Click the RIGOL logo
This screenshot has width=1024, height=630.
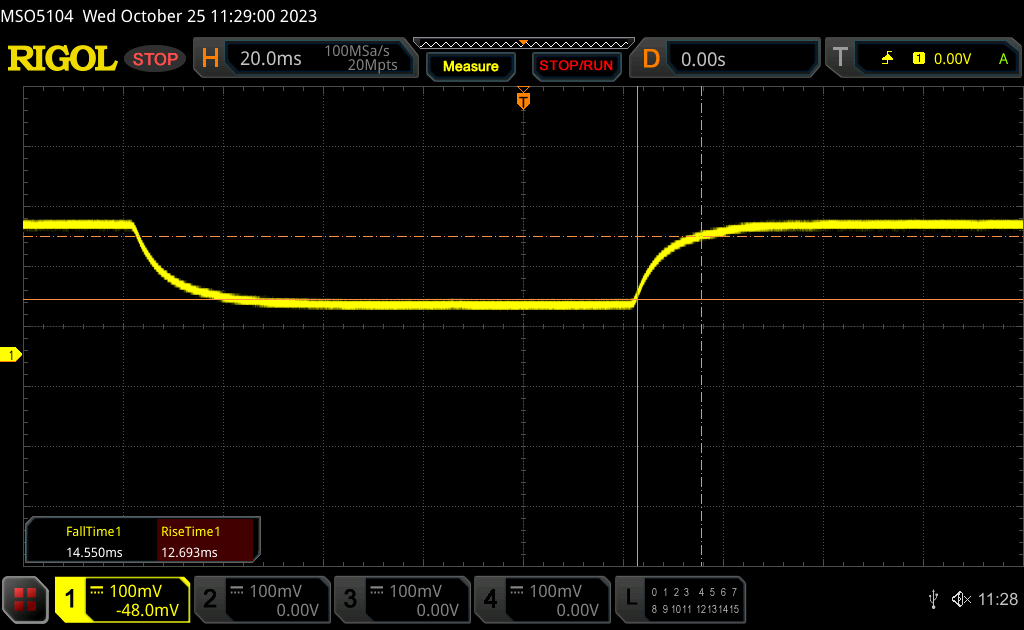[62, 59]
